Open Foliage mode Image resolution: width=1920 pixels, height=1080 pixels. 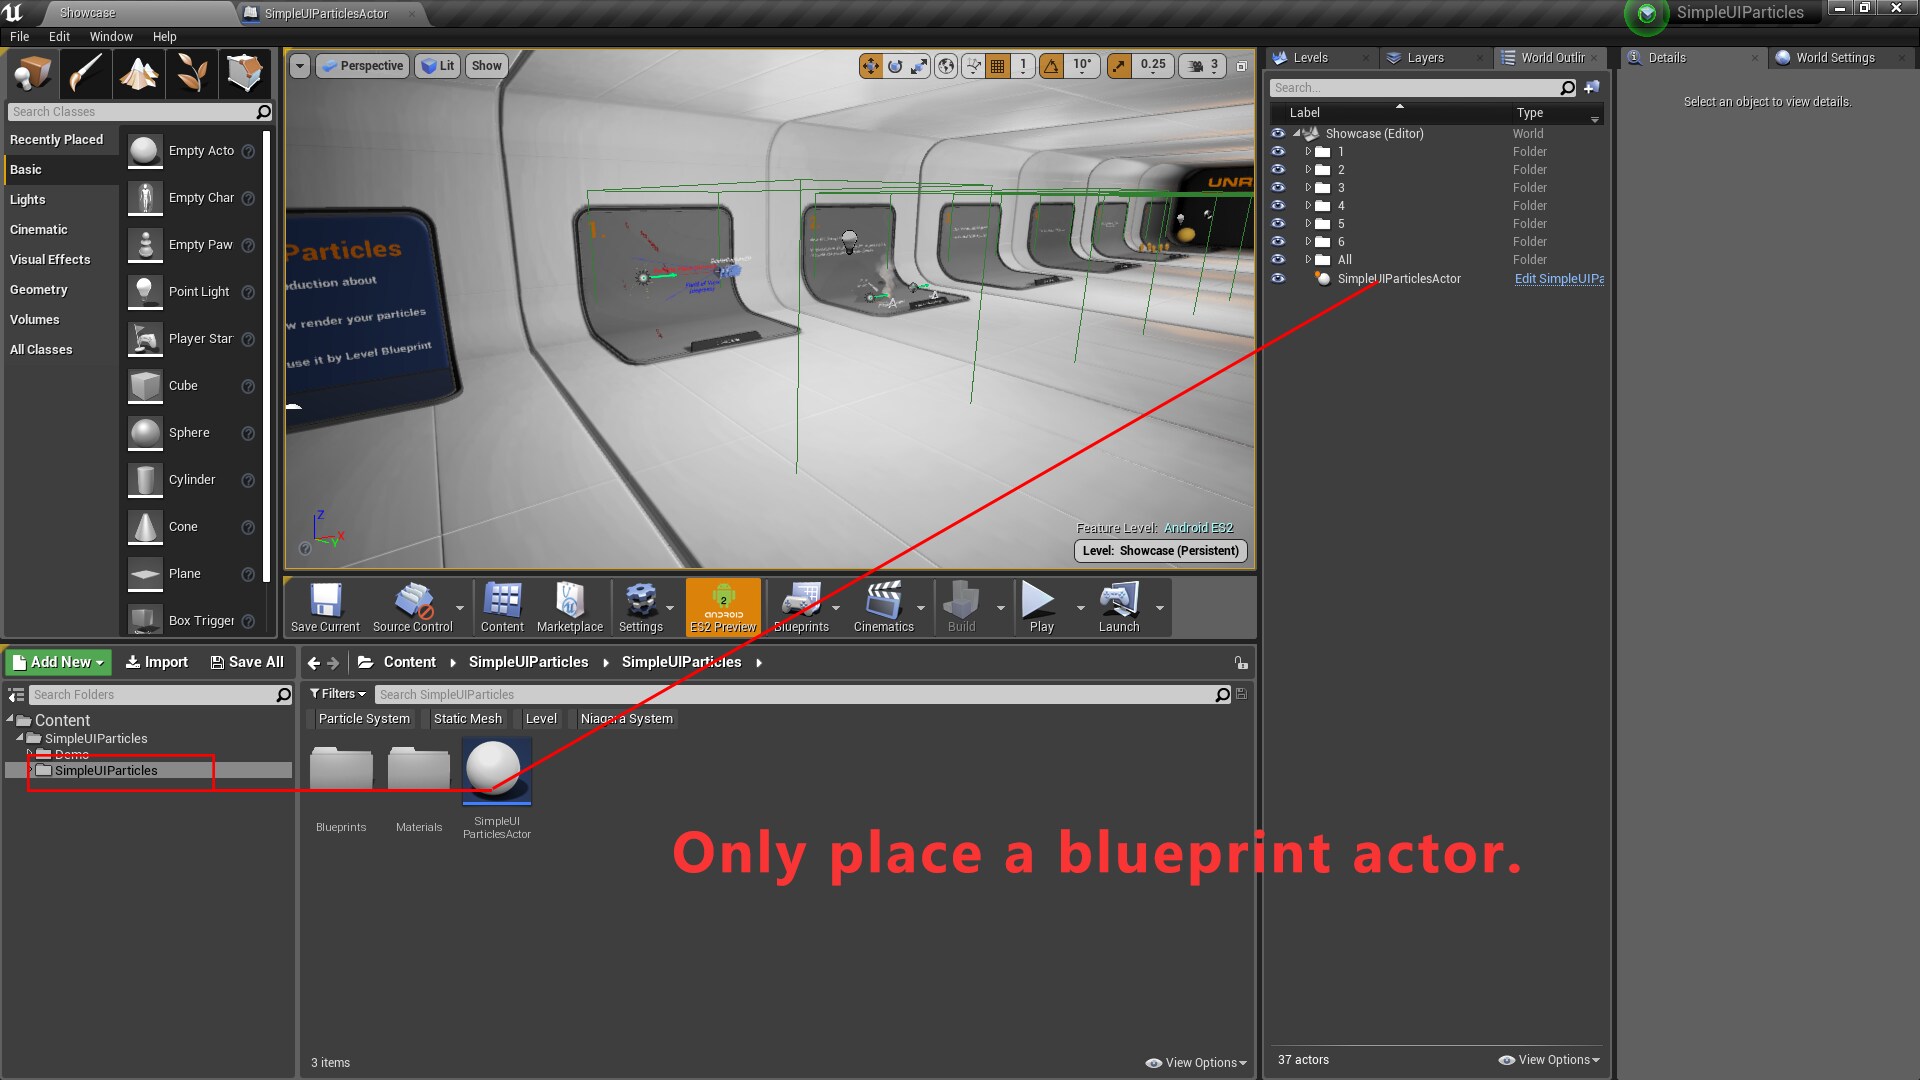click(190, 73)
